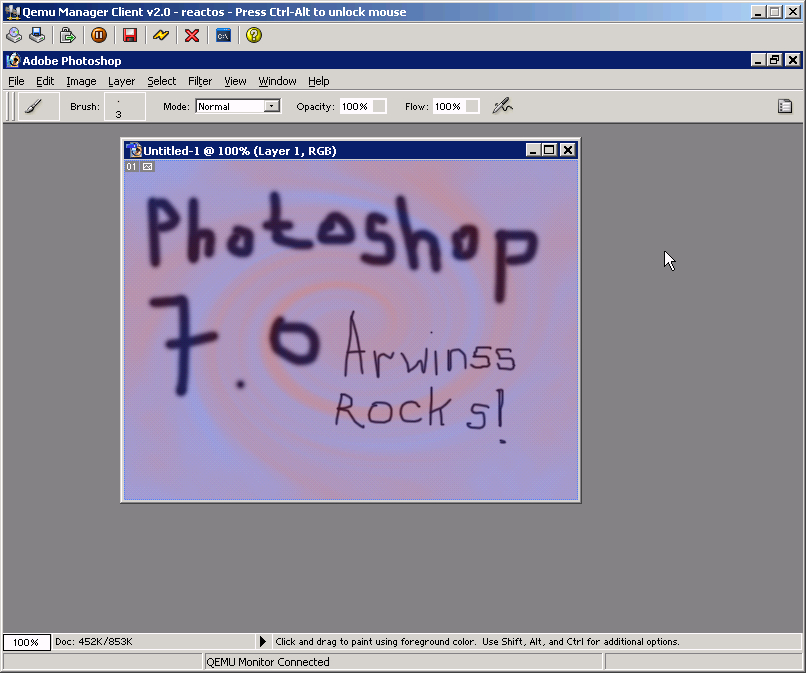Image resolution: width=806 pixels, height=673 pixels.
Task: Maximize the Untitled-1 document window
Action: 549,150
